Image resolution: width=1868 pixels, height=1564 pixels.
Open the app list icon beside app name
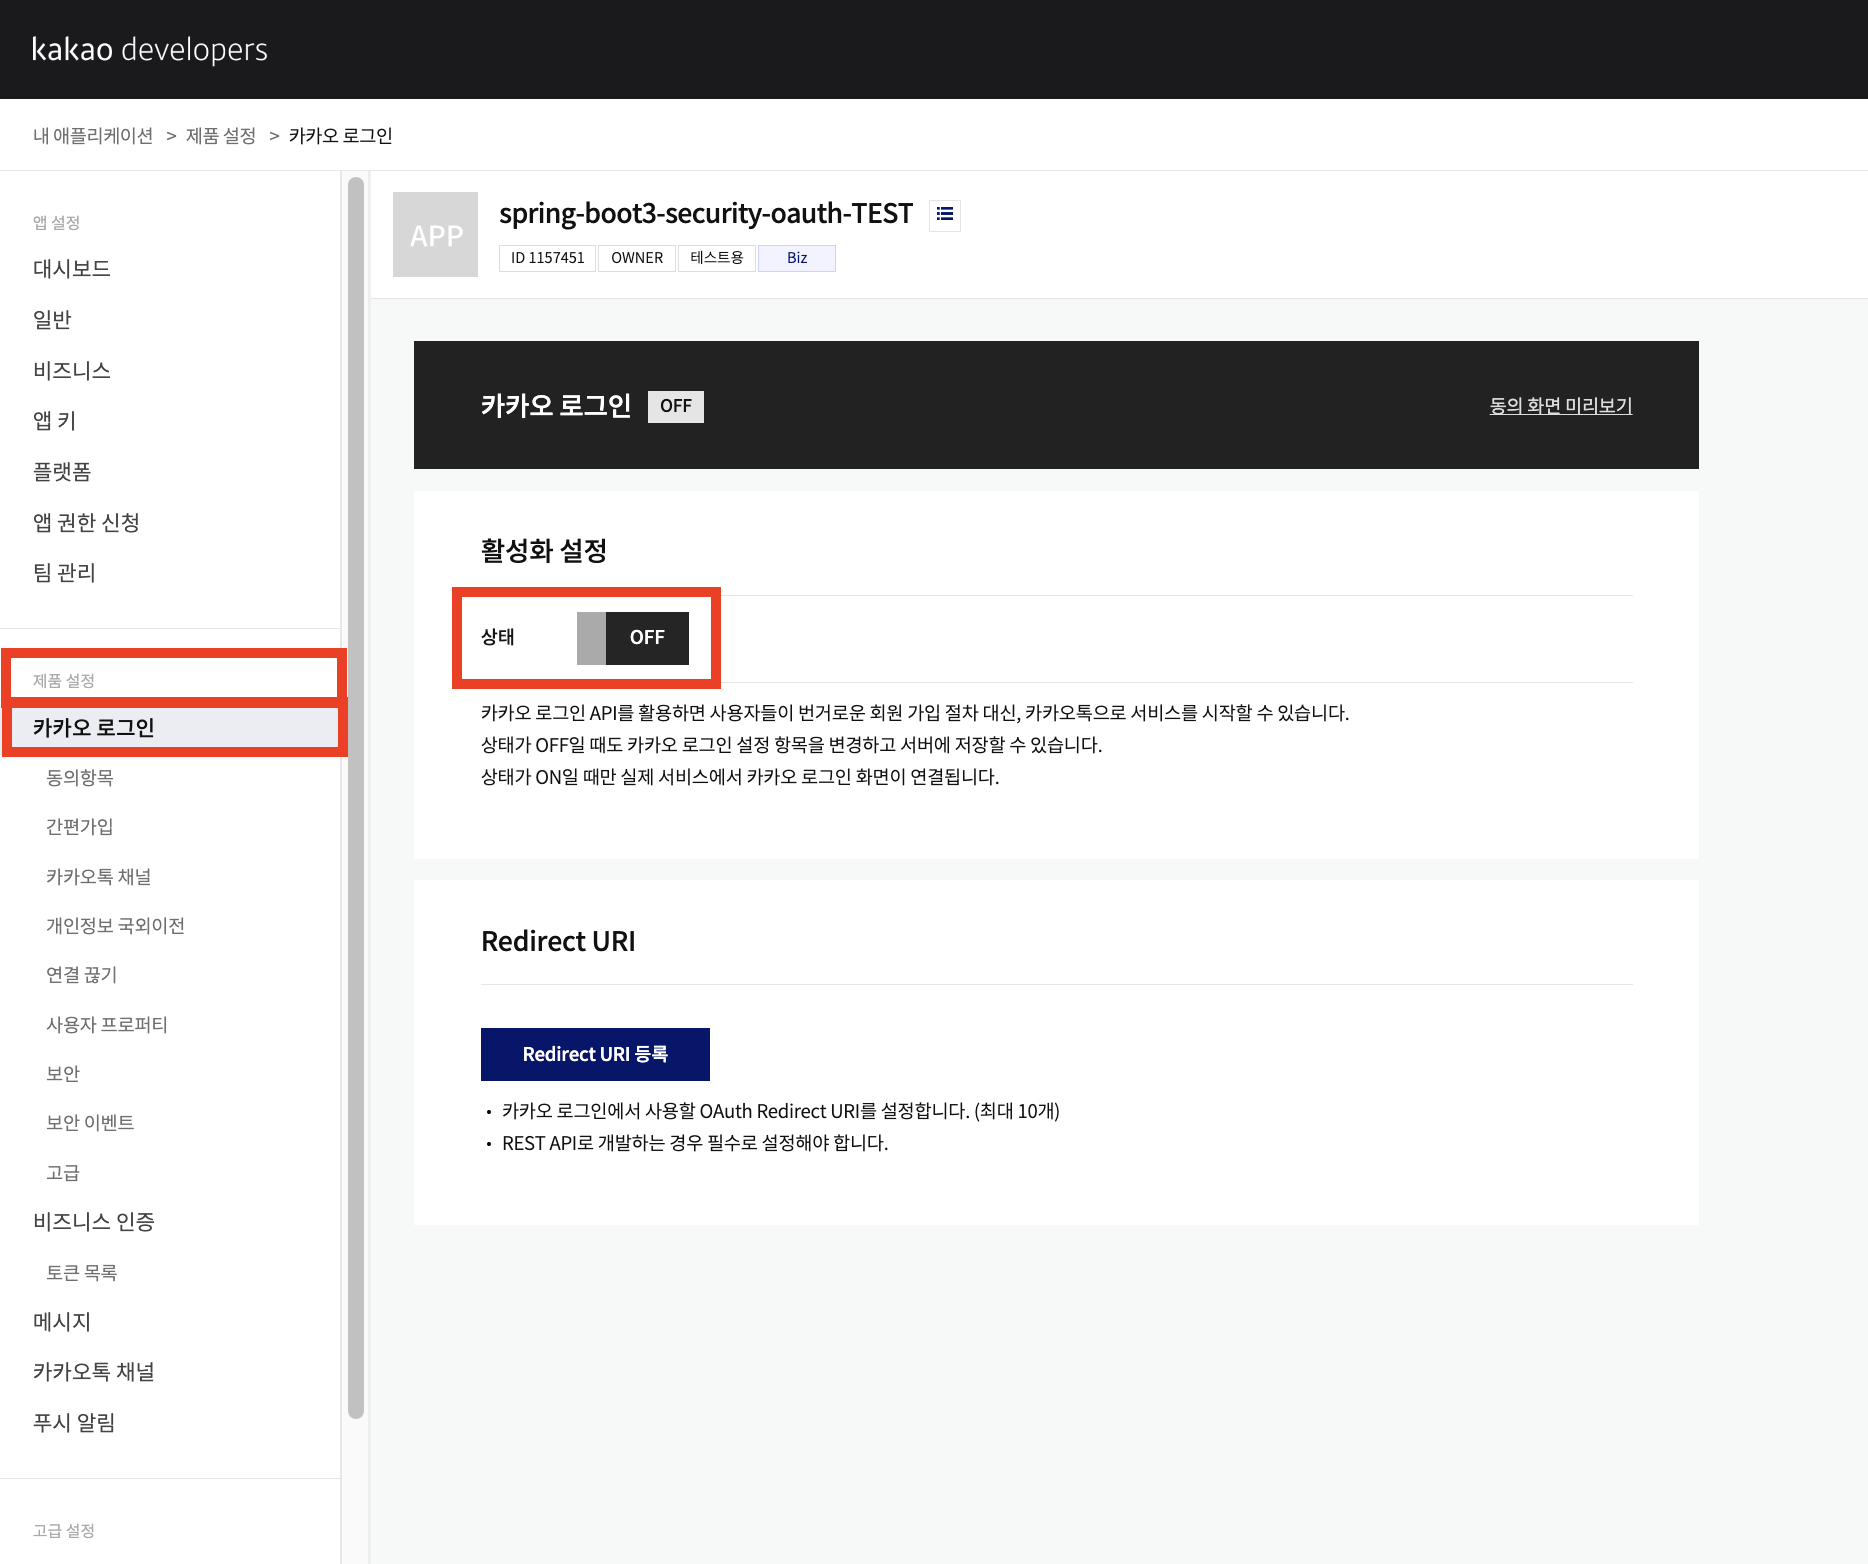pyautogui.click(x=945, y=214)
